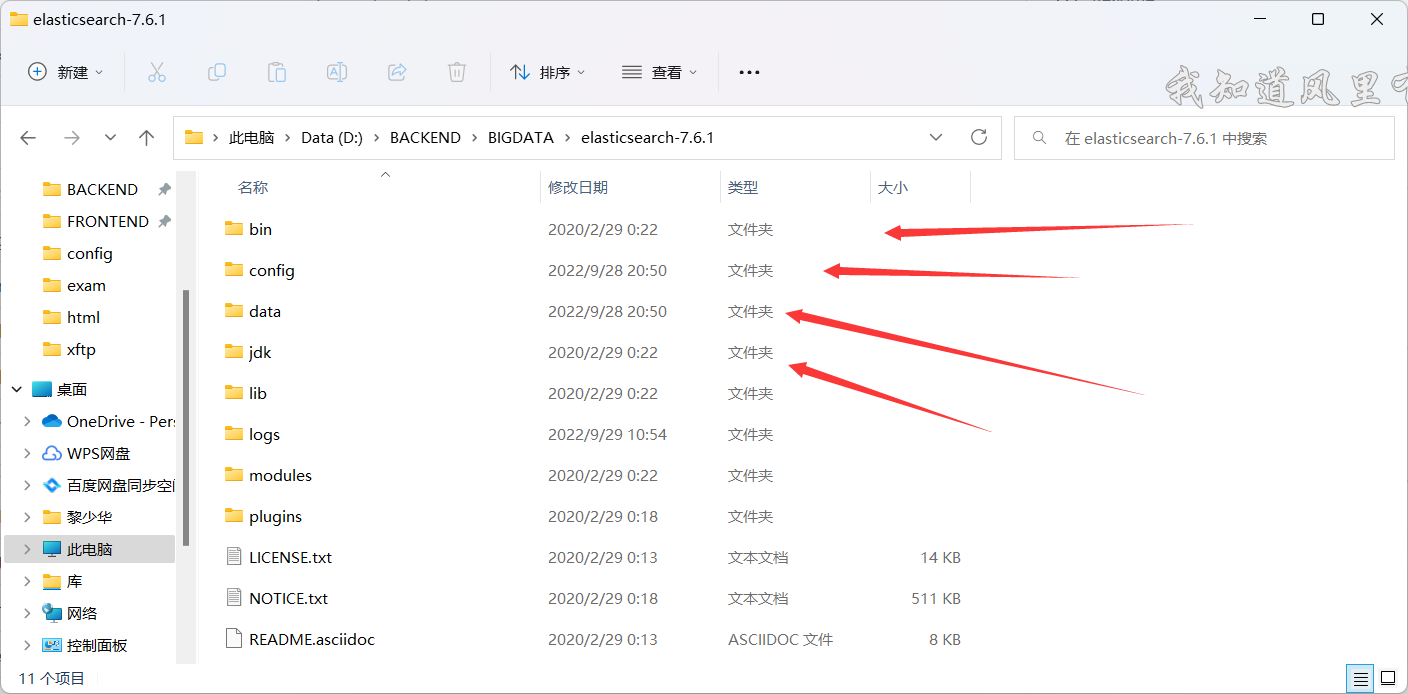Image resolution: width=1408 pixels, height=694 pixels.
Task: Refresh the current folder view
Action: coord(979,138)
